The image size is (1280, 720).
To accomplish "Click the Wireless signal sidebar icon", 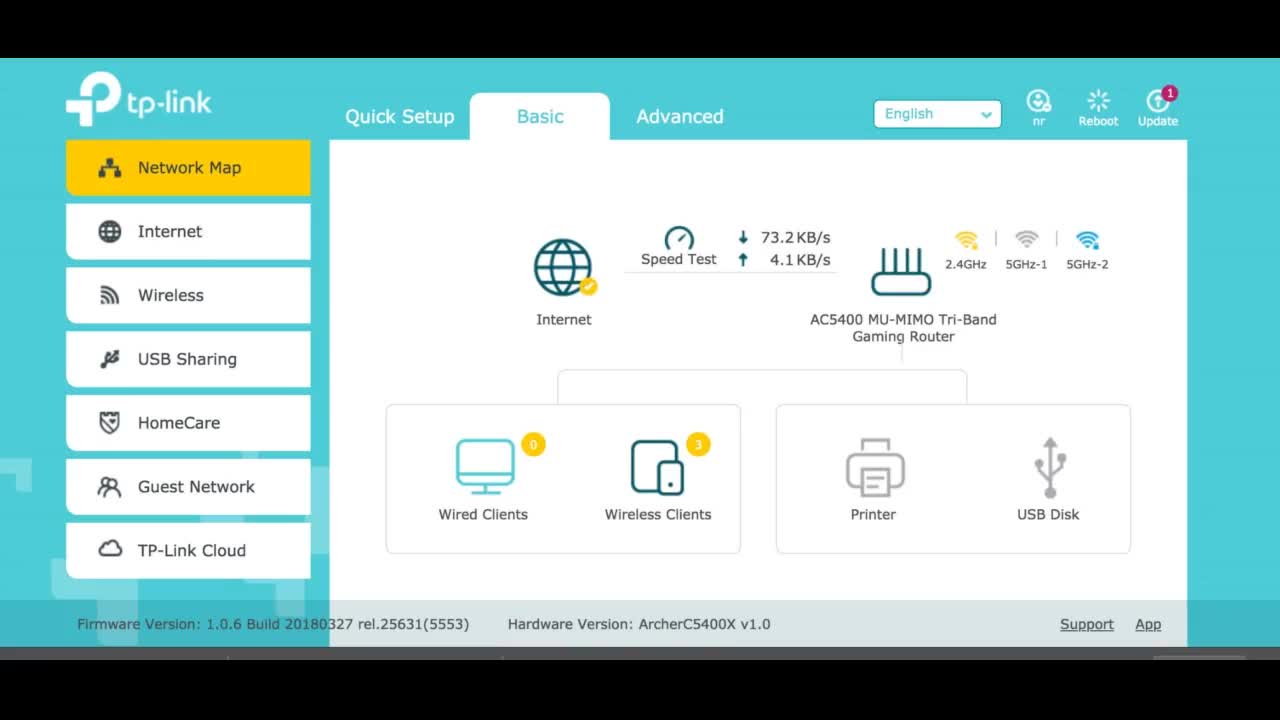I will [x=110, y=296].
